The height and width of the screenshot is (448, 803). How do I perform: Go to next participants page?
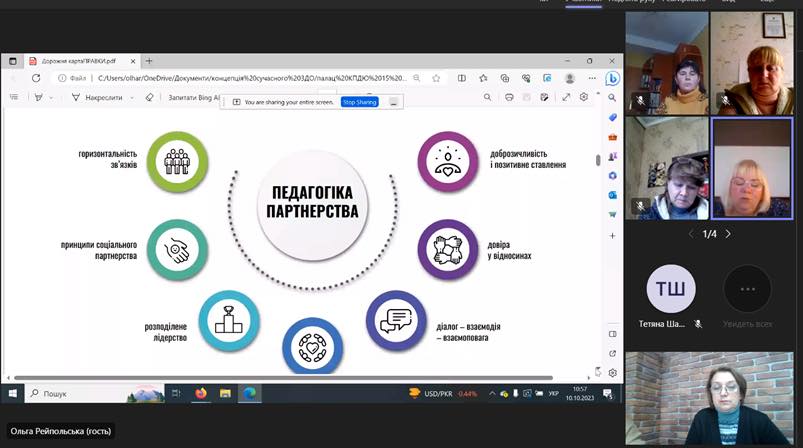728,234
